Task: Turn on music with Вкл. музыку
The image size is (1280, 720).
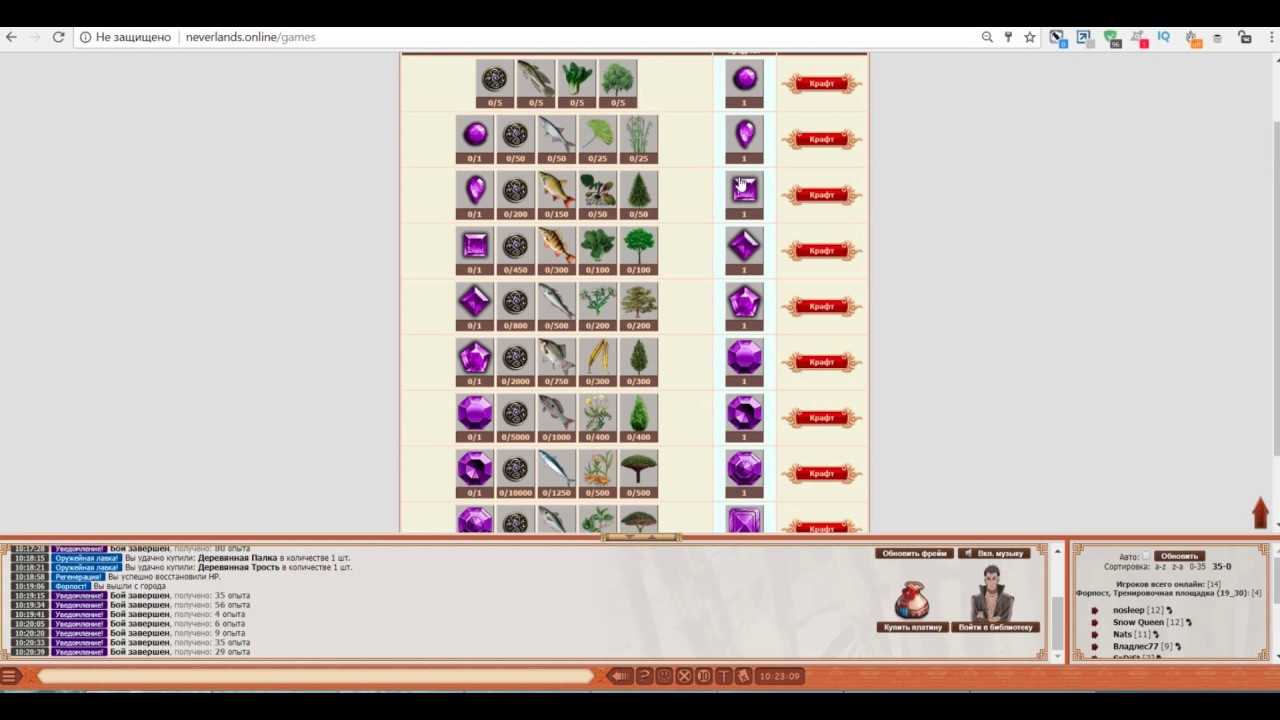Action: 994,553
